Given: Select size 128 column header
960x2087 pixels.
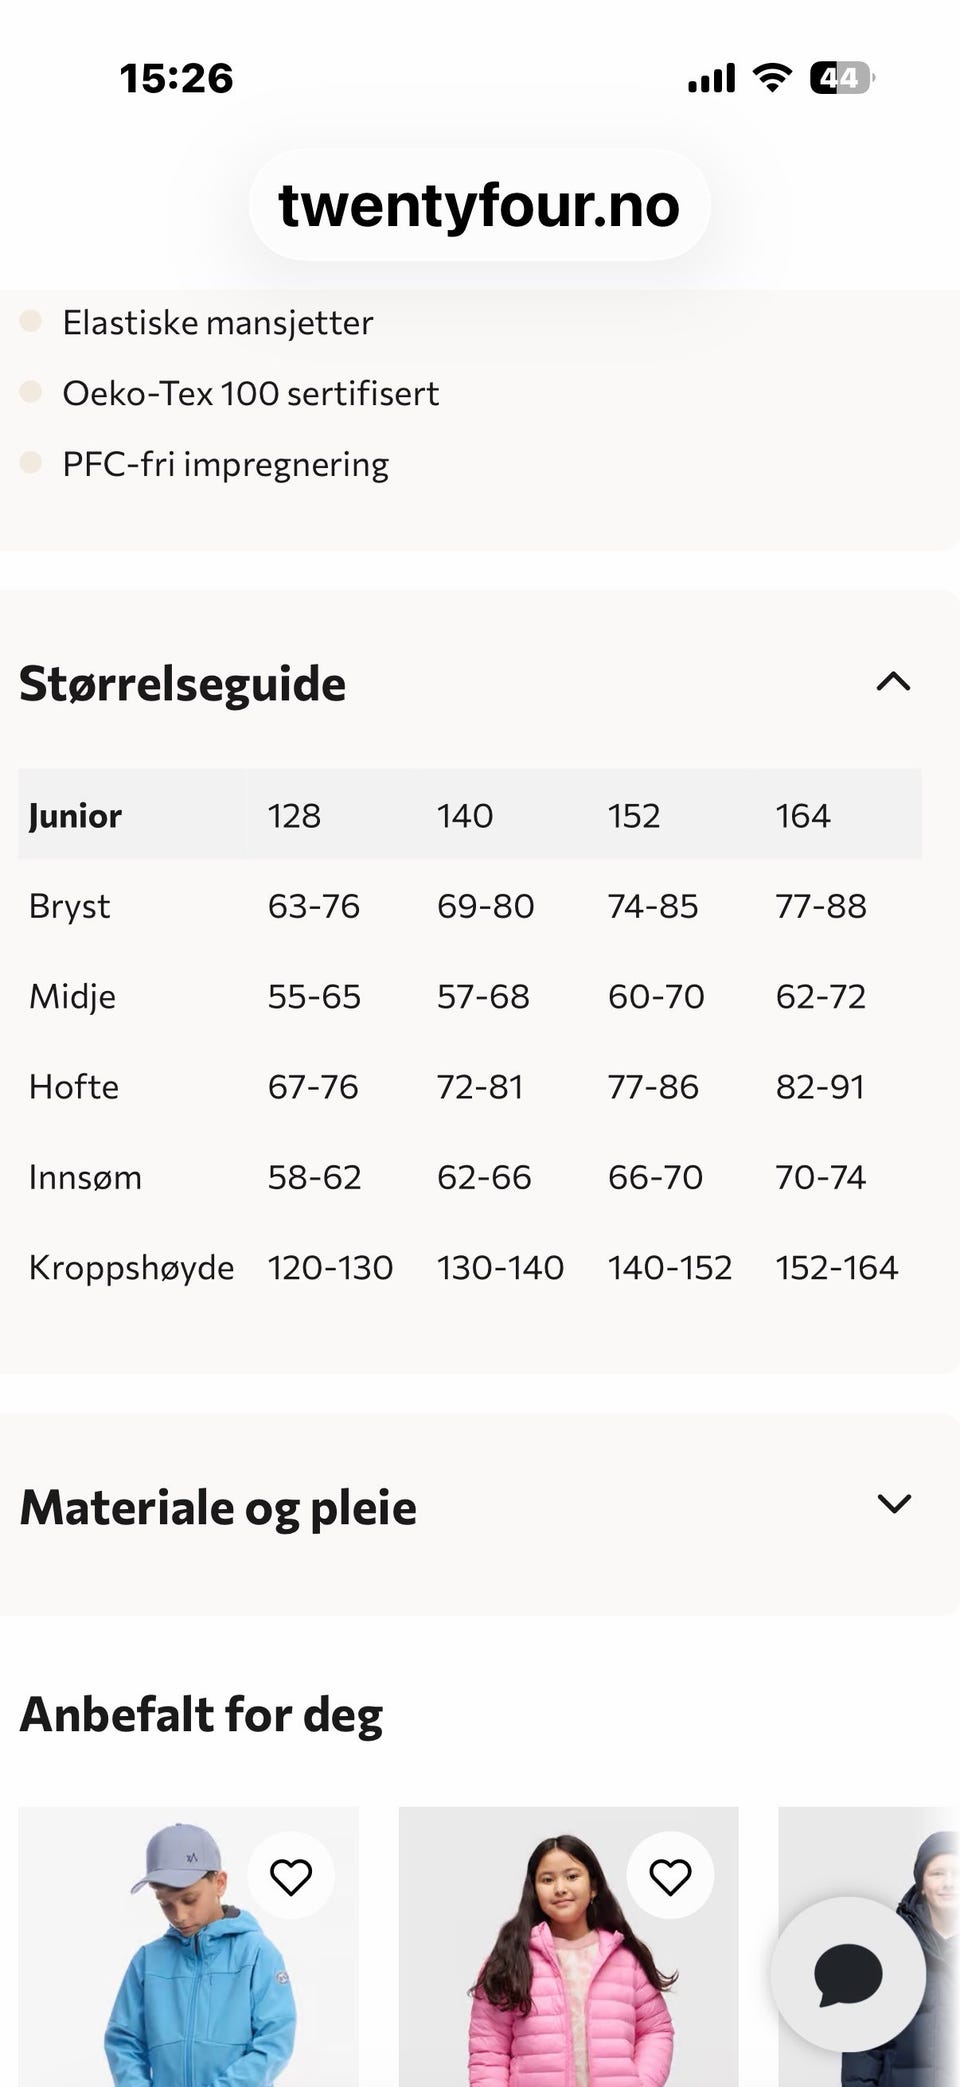Looking at the screenshot, I should pyautogui.click(x=294, y=816).
